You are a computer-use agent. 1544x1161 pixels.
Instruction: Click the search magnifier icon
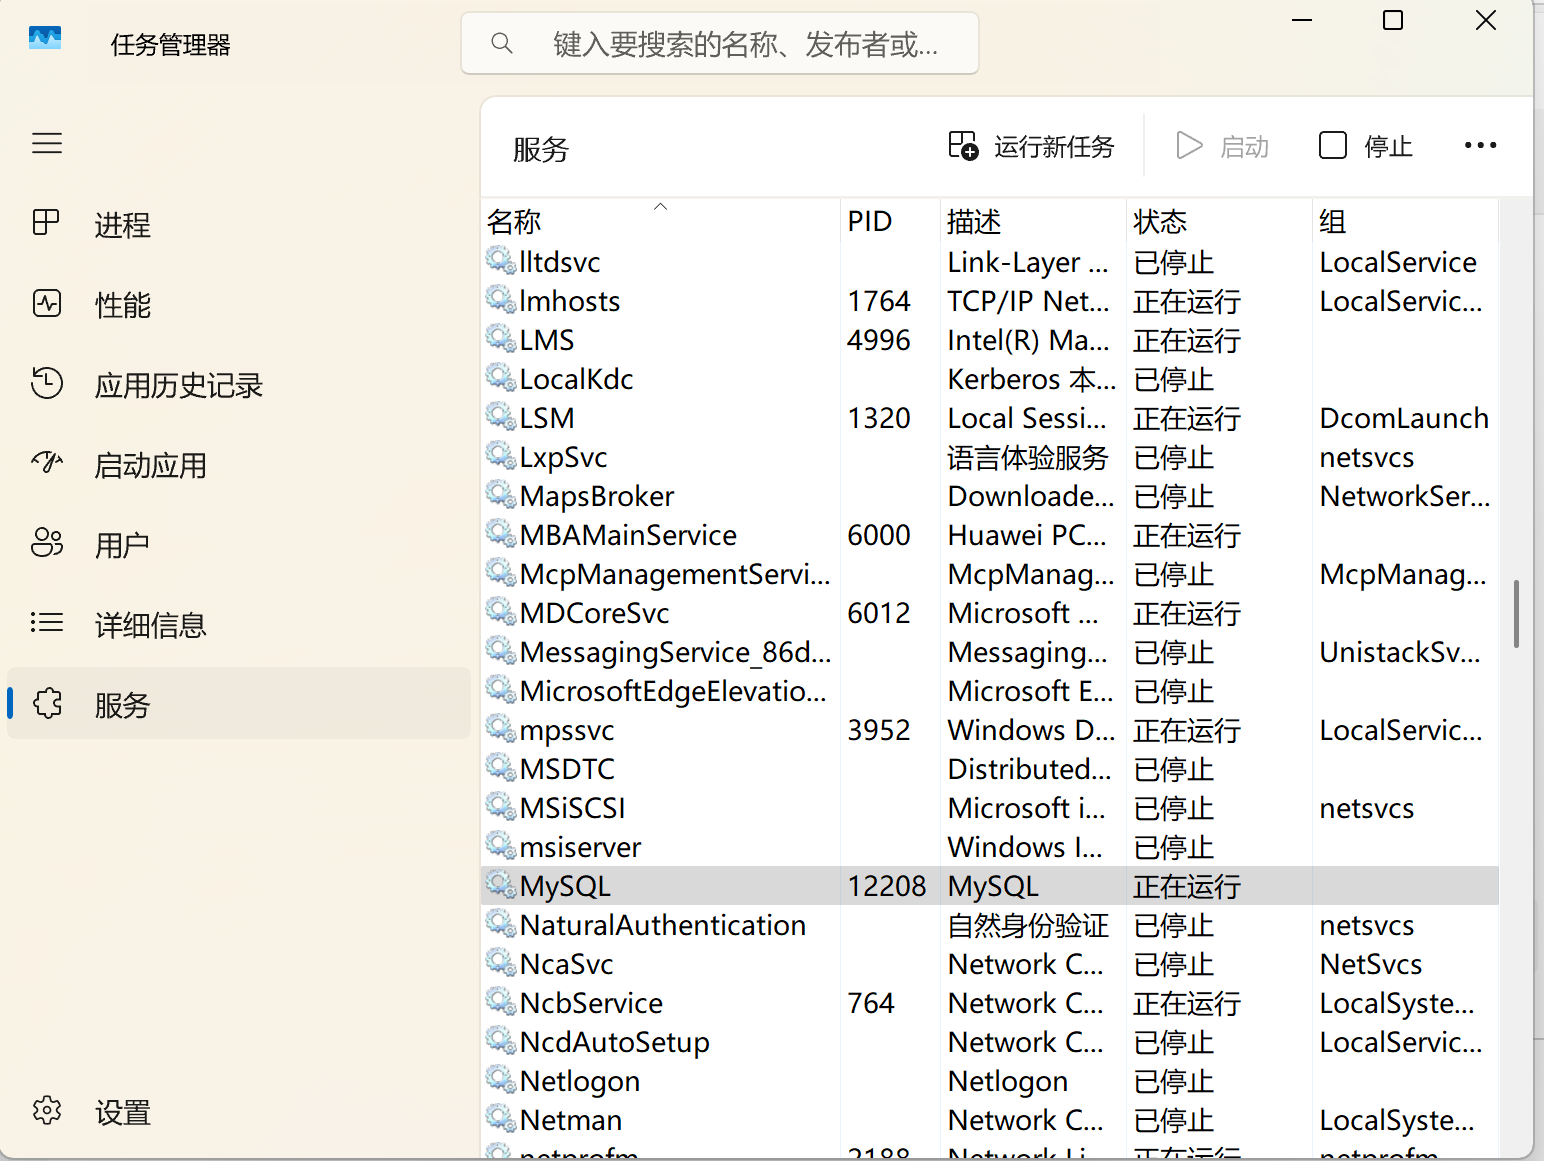[x=502, y=43]
